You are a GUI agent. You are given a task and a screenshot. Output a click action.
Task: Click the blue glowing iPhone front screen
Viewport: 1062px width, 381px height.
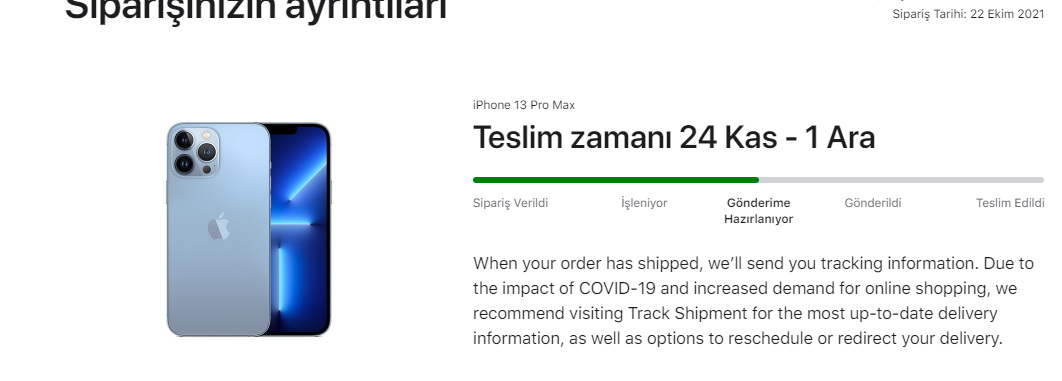[x=300, y=229]
